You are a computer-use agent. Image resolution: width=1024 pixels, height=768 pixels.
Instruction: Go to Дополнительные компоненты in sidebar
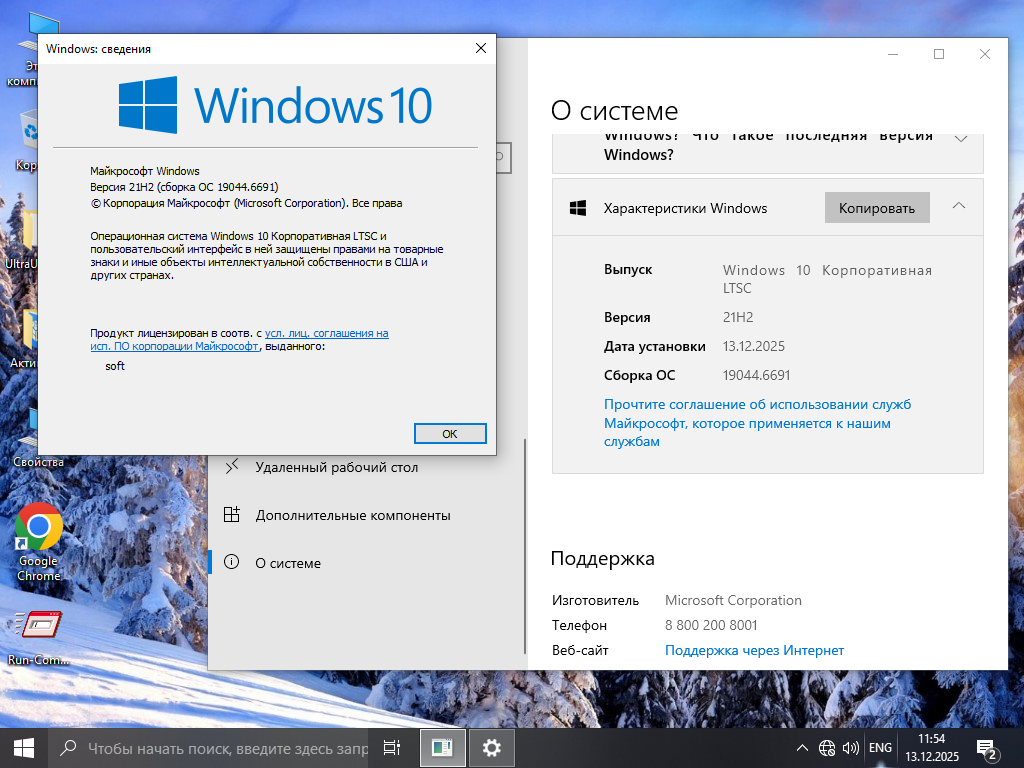tap(352, 515)
